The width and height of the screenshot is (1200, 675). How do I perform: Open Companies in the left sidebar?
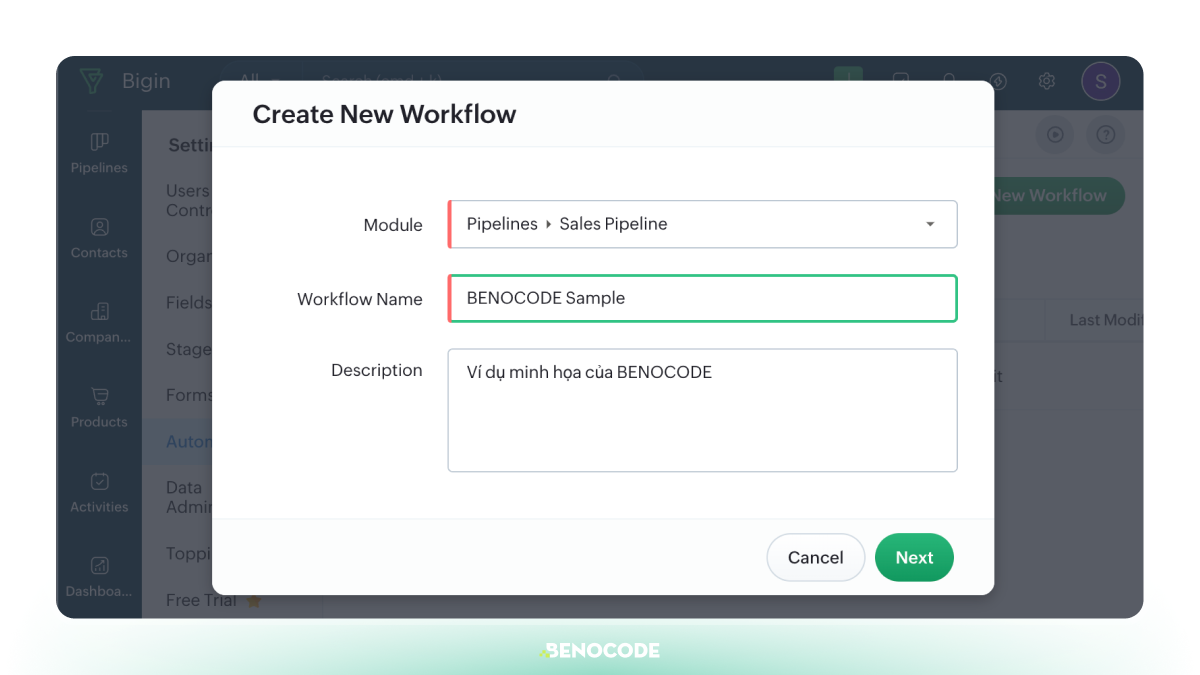point(99,323)
